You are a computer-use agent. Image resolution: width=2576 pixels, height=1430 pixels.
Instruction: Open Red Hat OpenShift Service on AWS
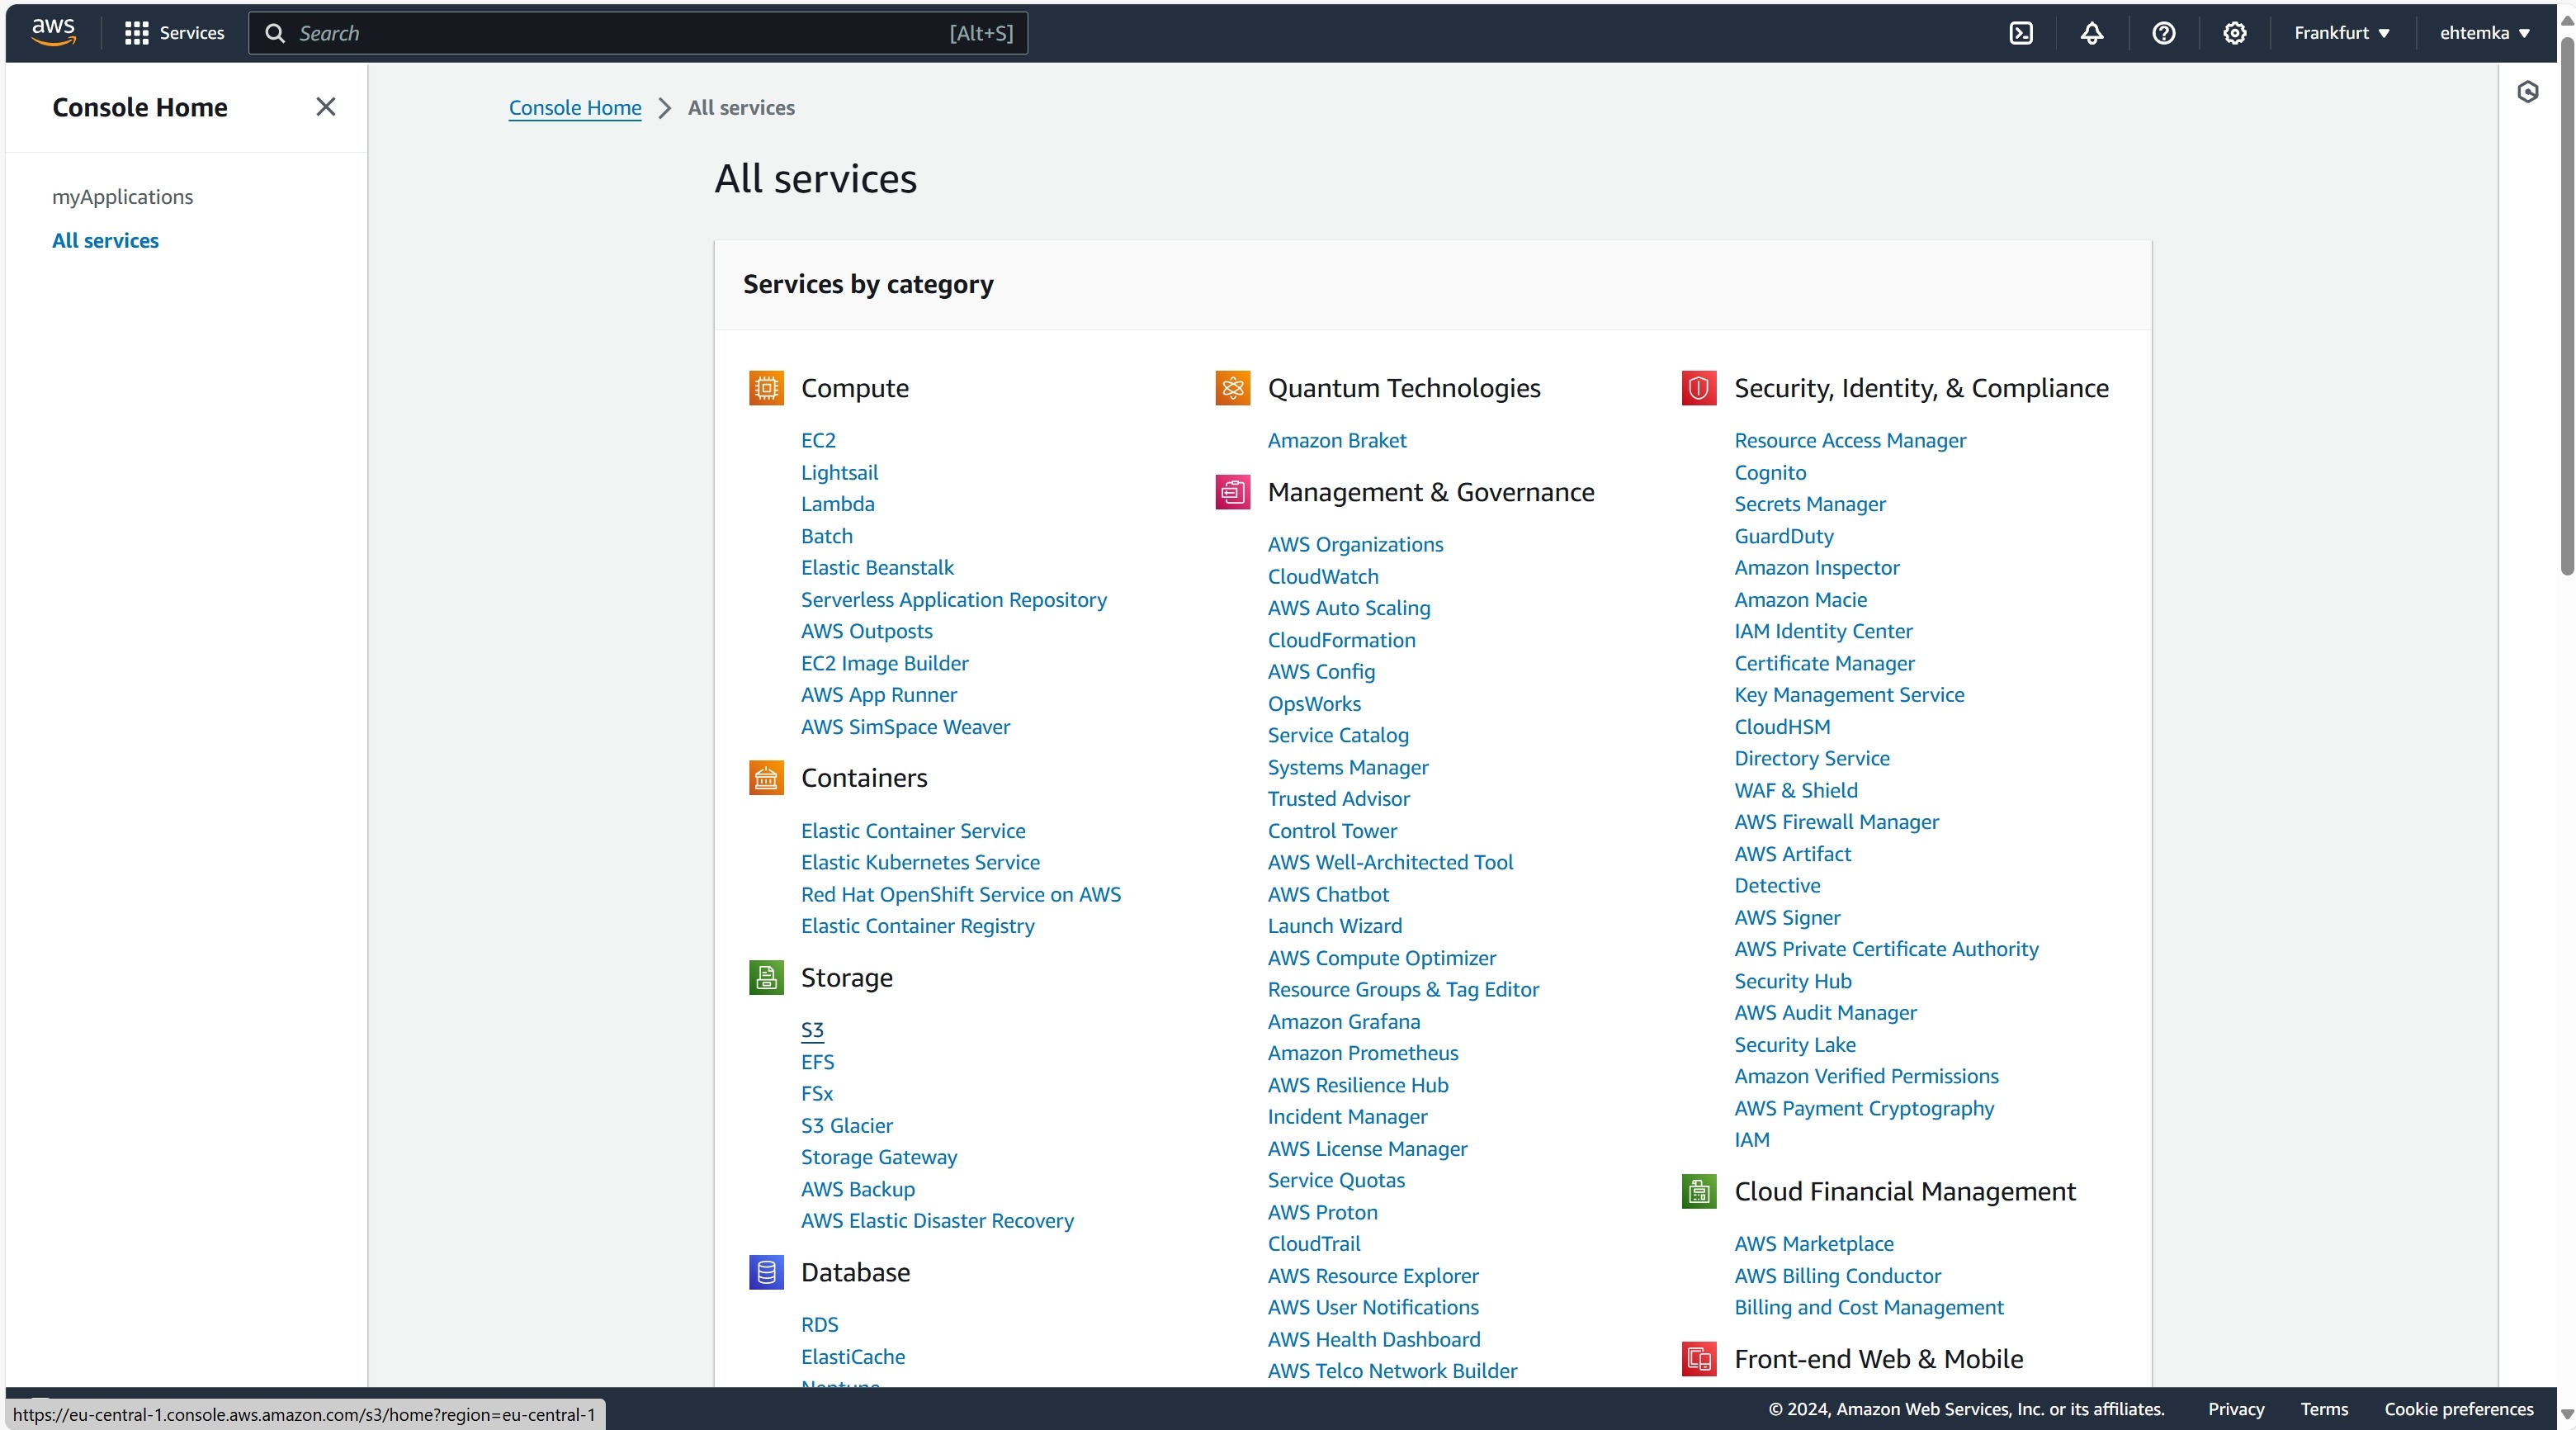(961, 894)
